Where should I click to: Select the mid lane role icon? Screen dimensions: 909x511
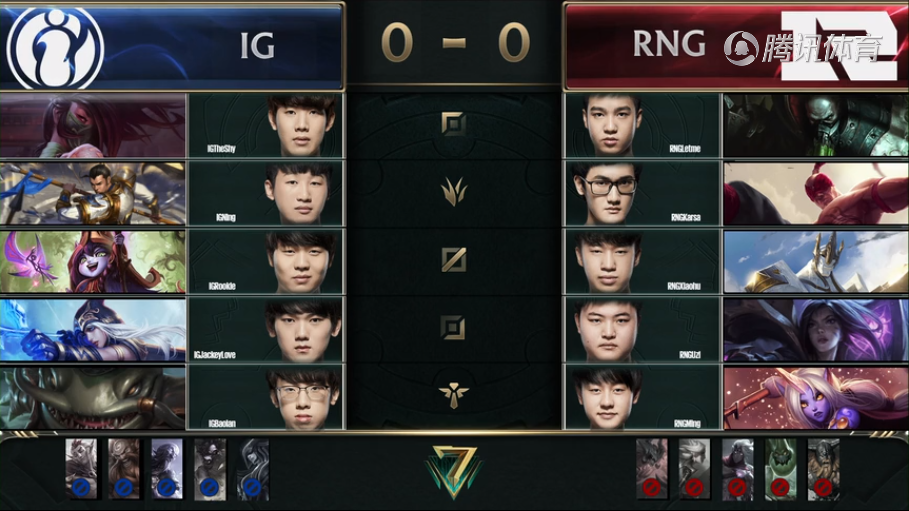453,260
